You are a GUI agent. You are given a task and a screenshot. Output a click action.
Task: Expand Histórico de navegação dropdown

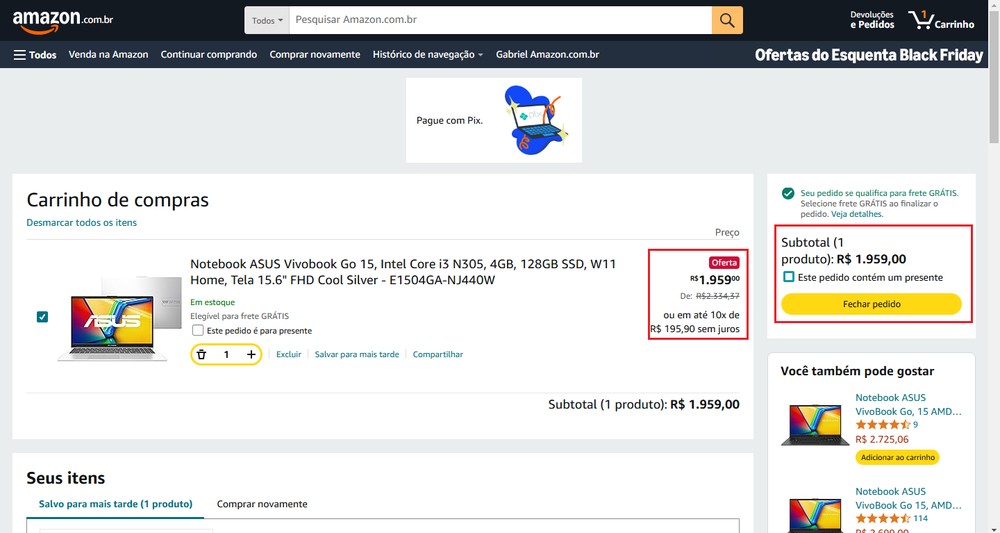427,55
